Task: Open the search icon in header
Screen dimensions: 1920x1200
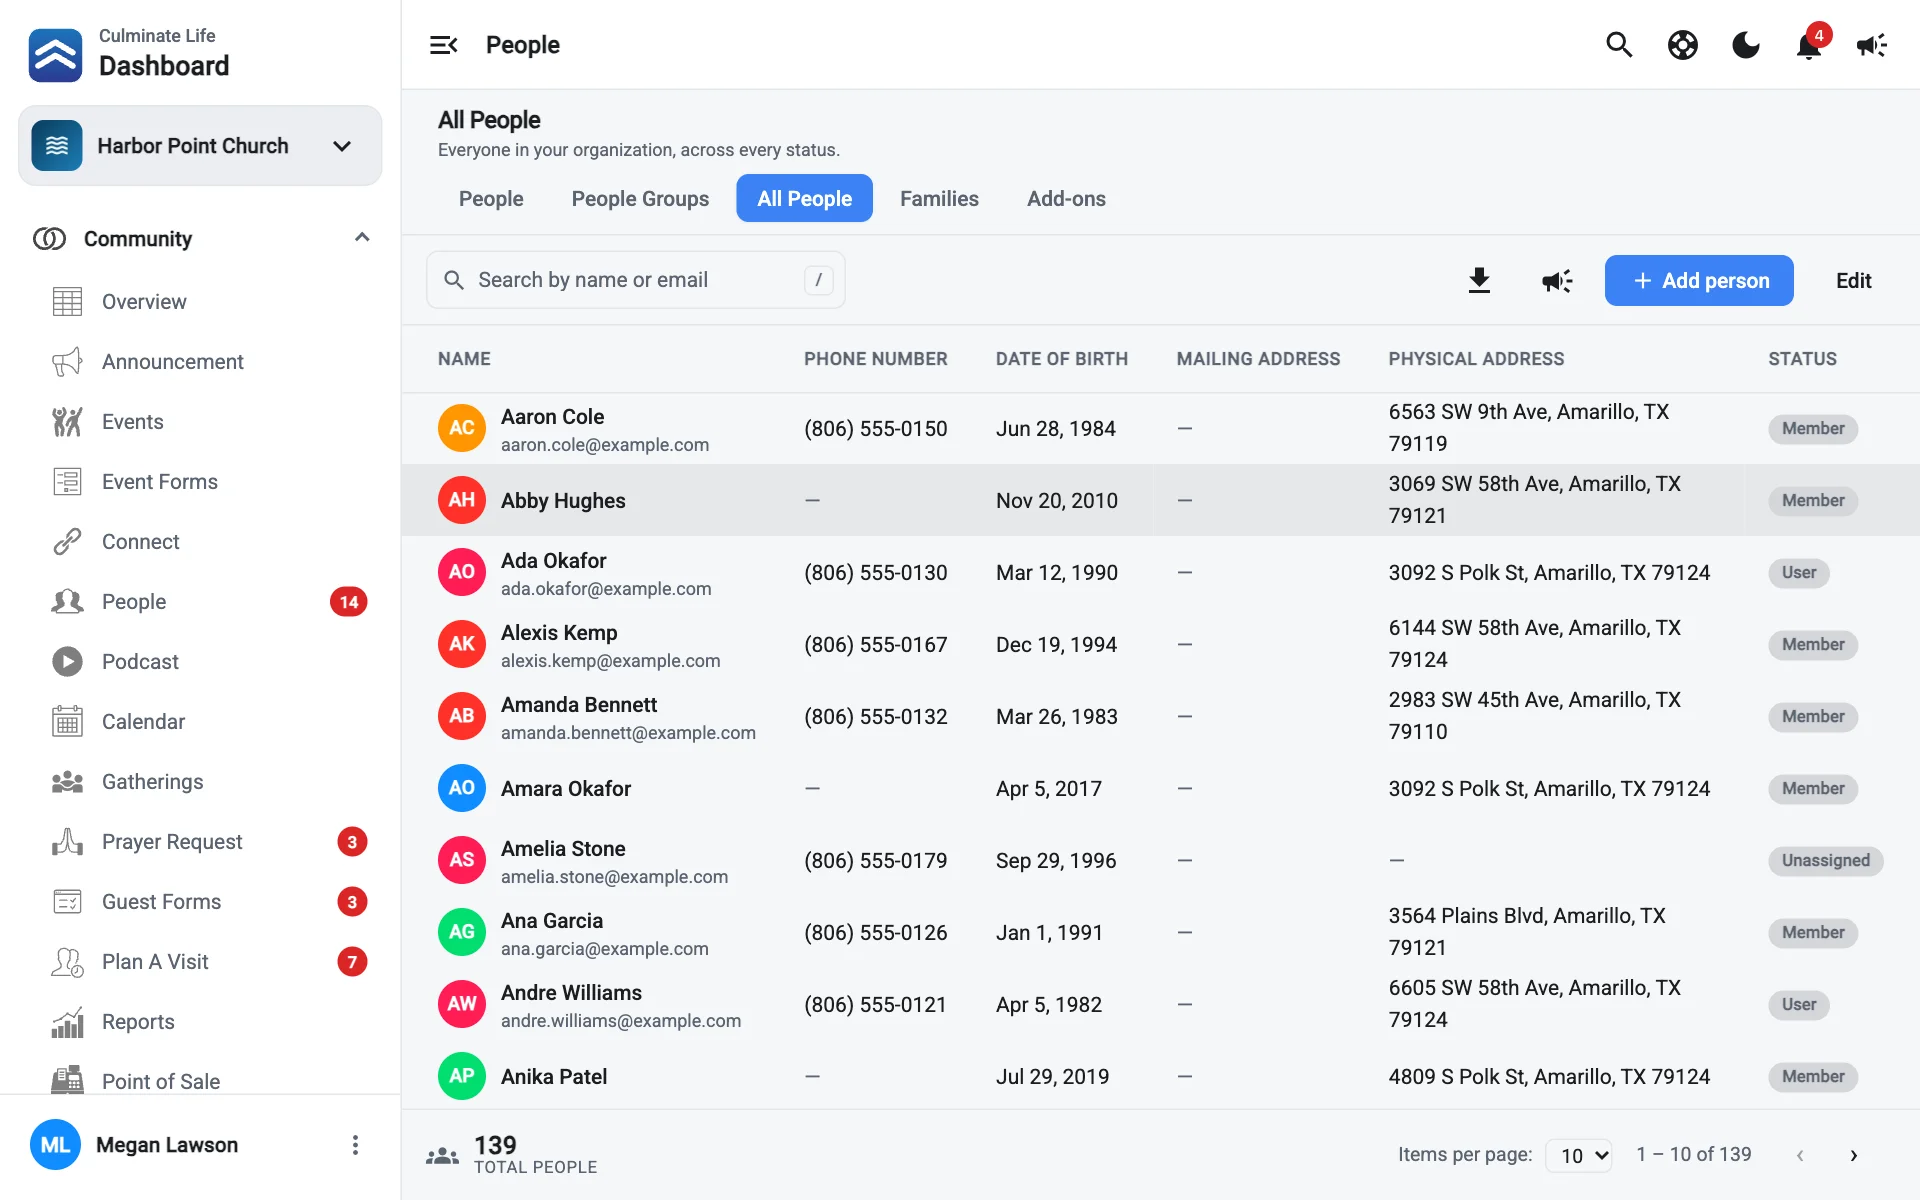Action: 1619,45
